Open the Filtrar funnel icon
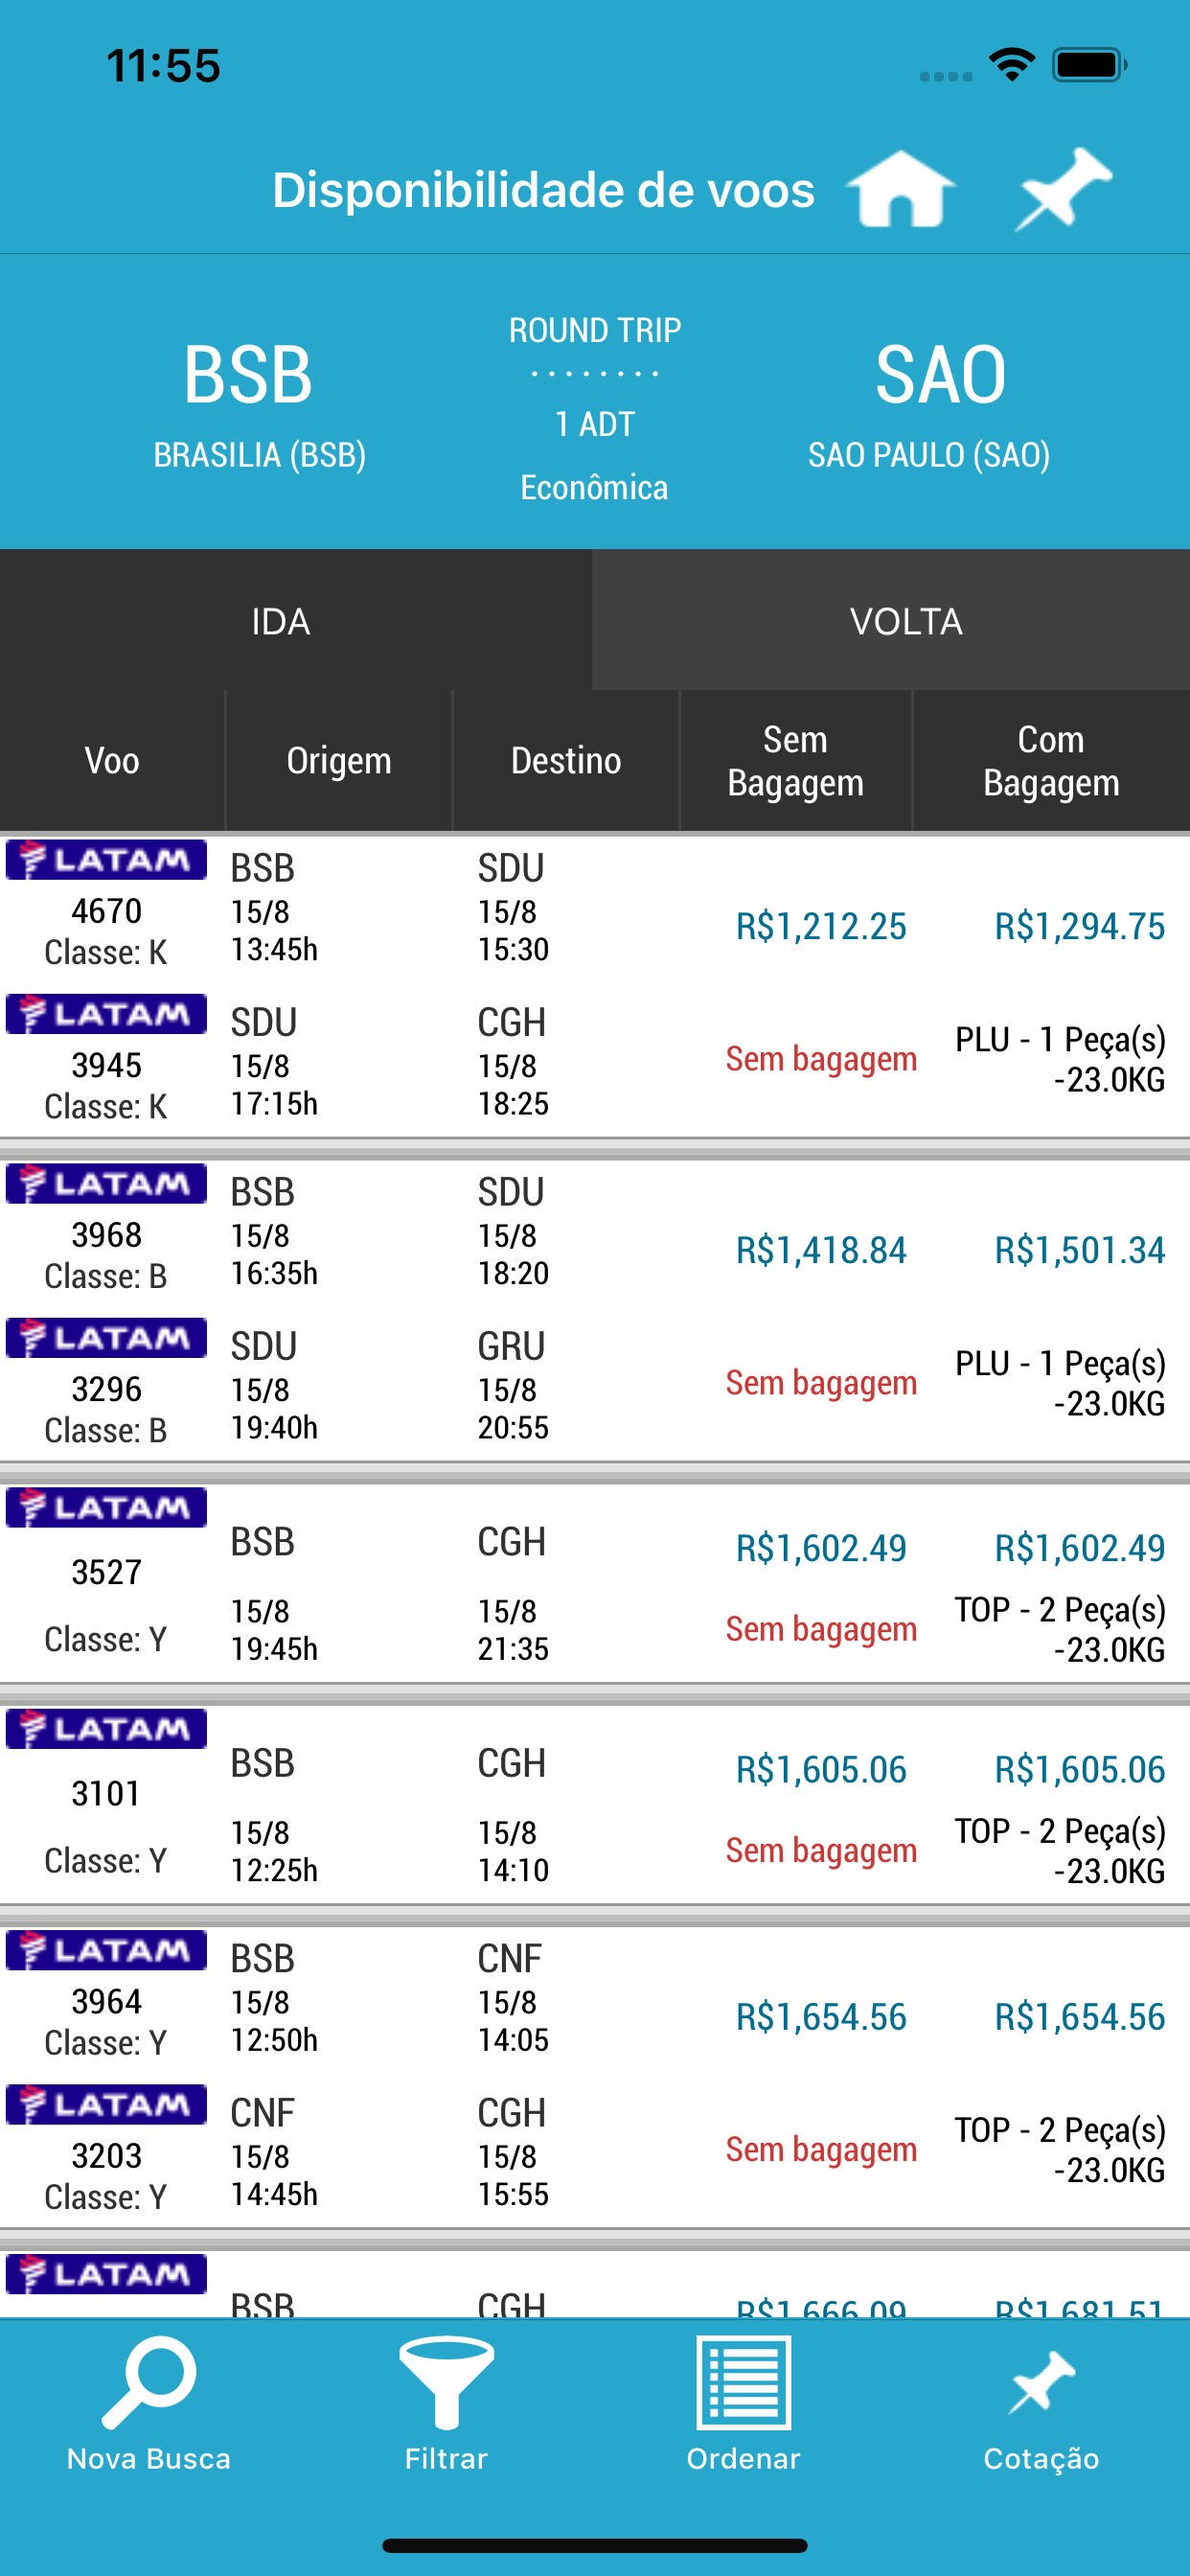This screenshot has width=1190, height=2576. [x=446, y=2382]
